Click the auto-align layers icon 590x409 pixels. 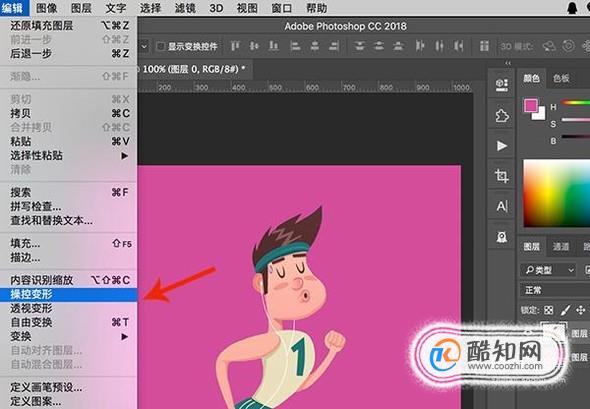[x=484, y=46]
